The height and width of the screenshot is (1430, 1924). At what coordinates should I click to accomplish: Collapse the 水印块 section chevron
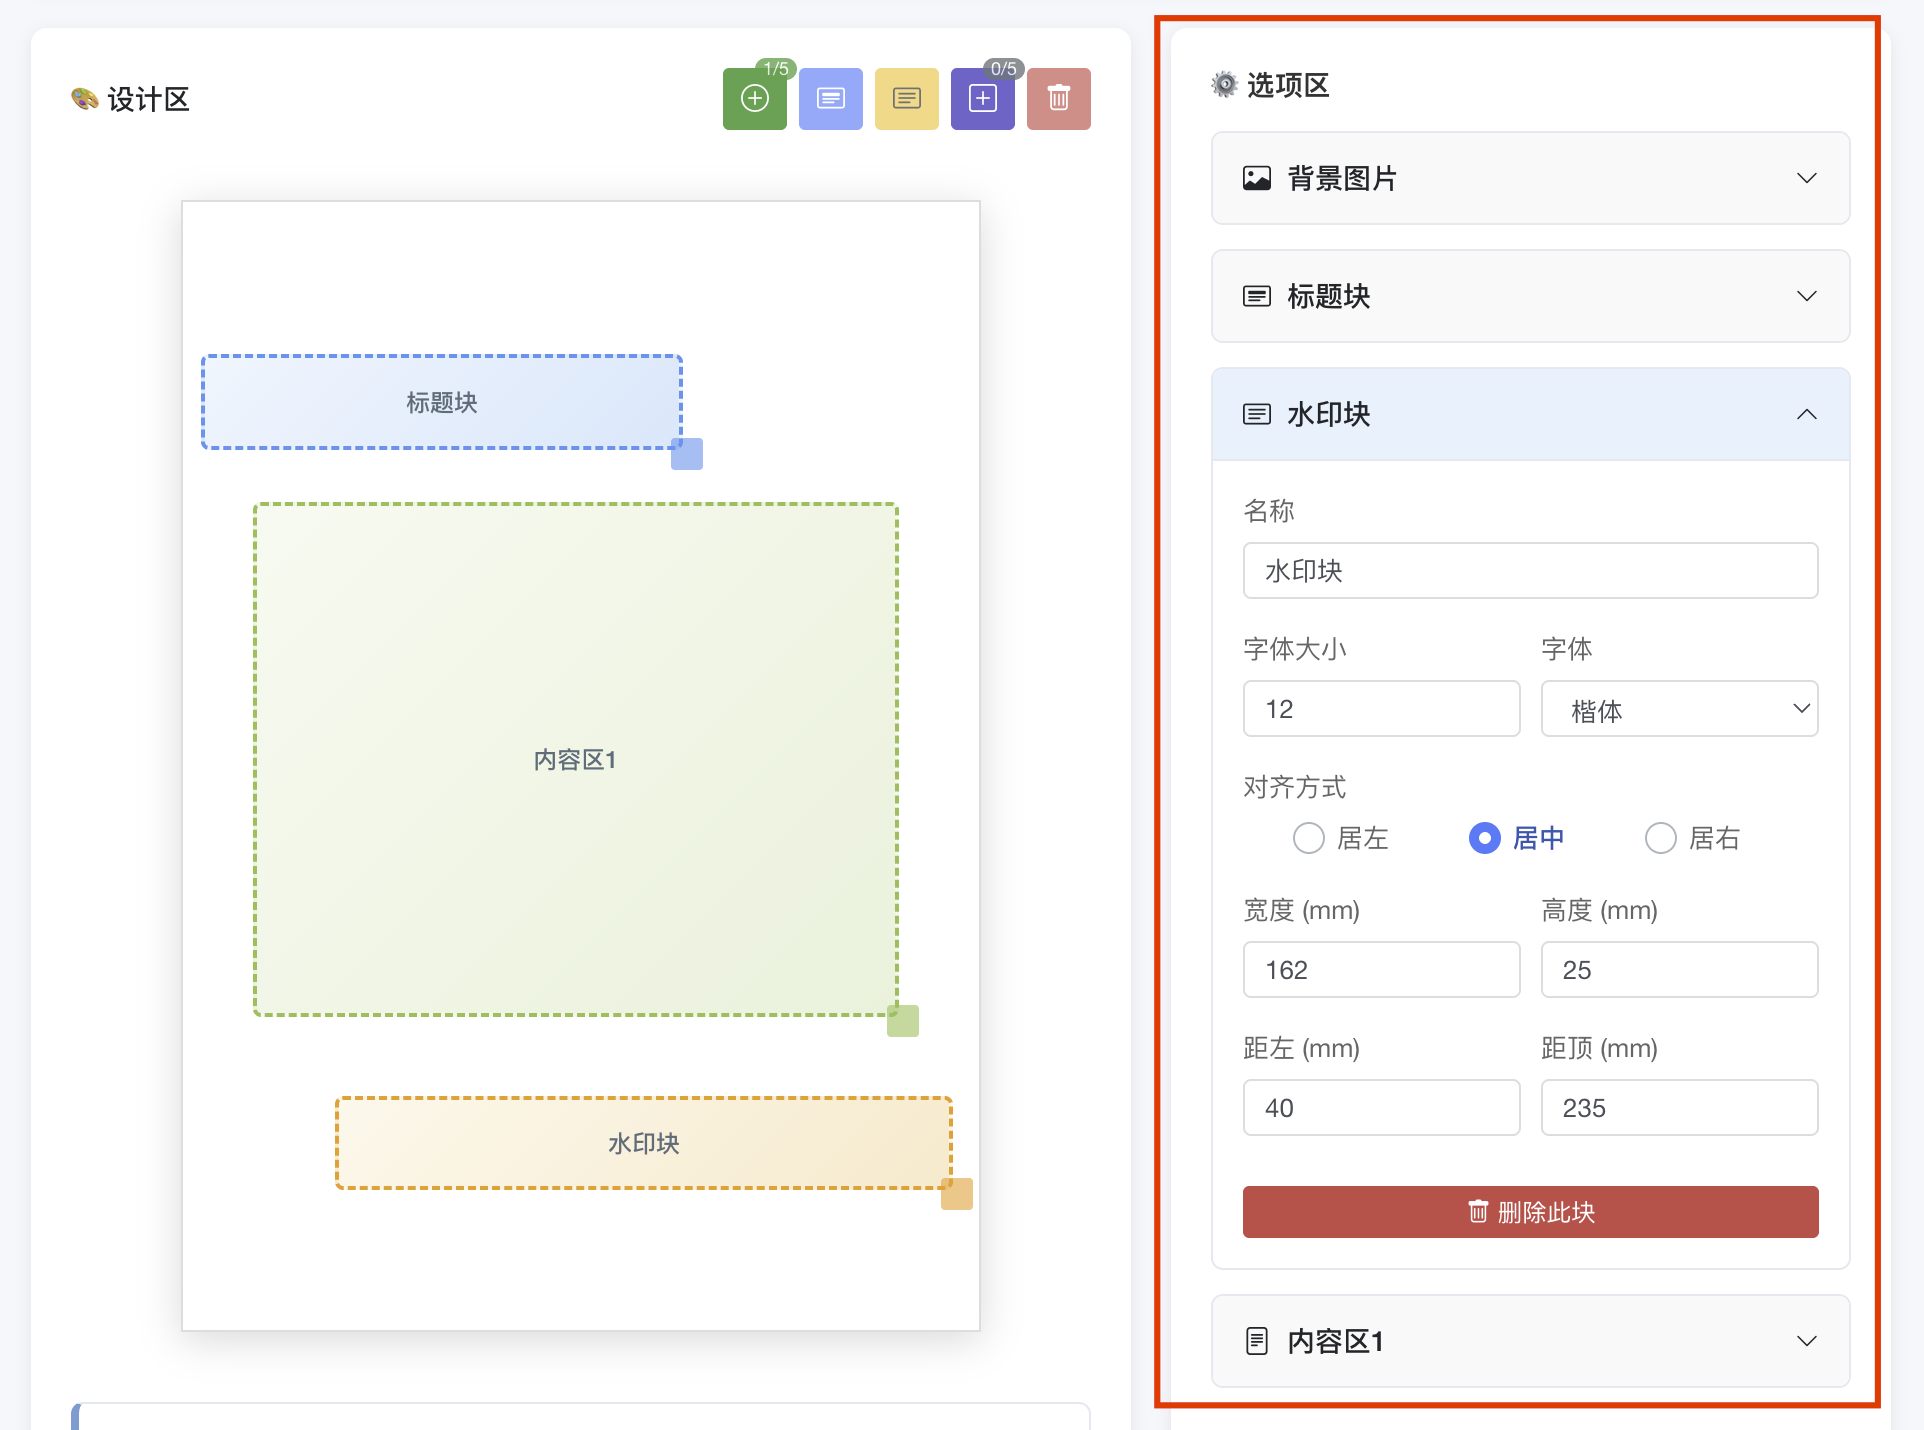pyautogui.click(x=1806, y=414)
